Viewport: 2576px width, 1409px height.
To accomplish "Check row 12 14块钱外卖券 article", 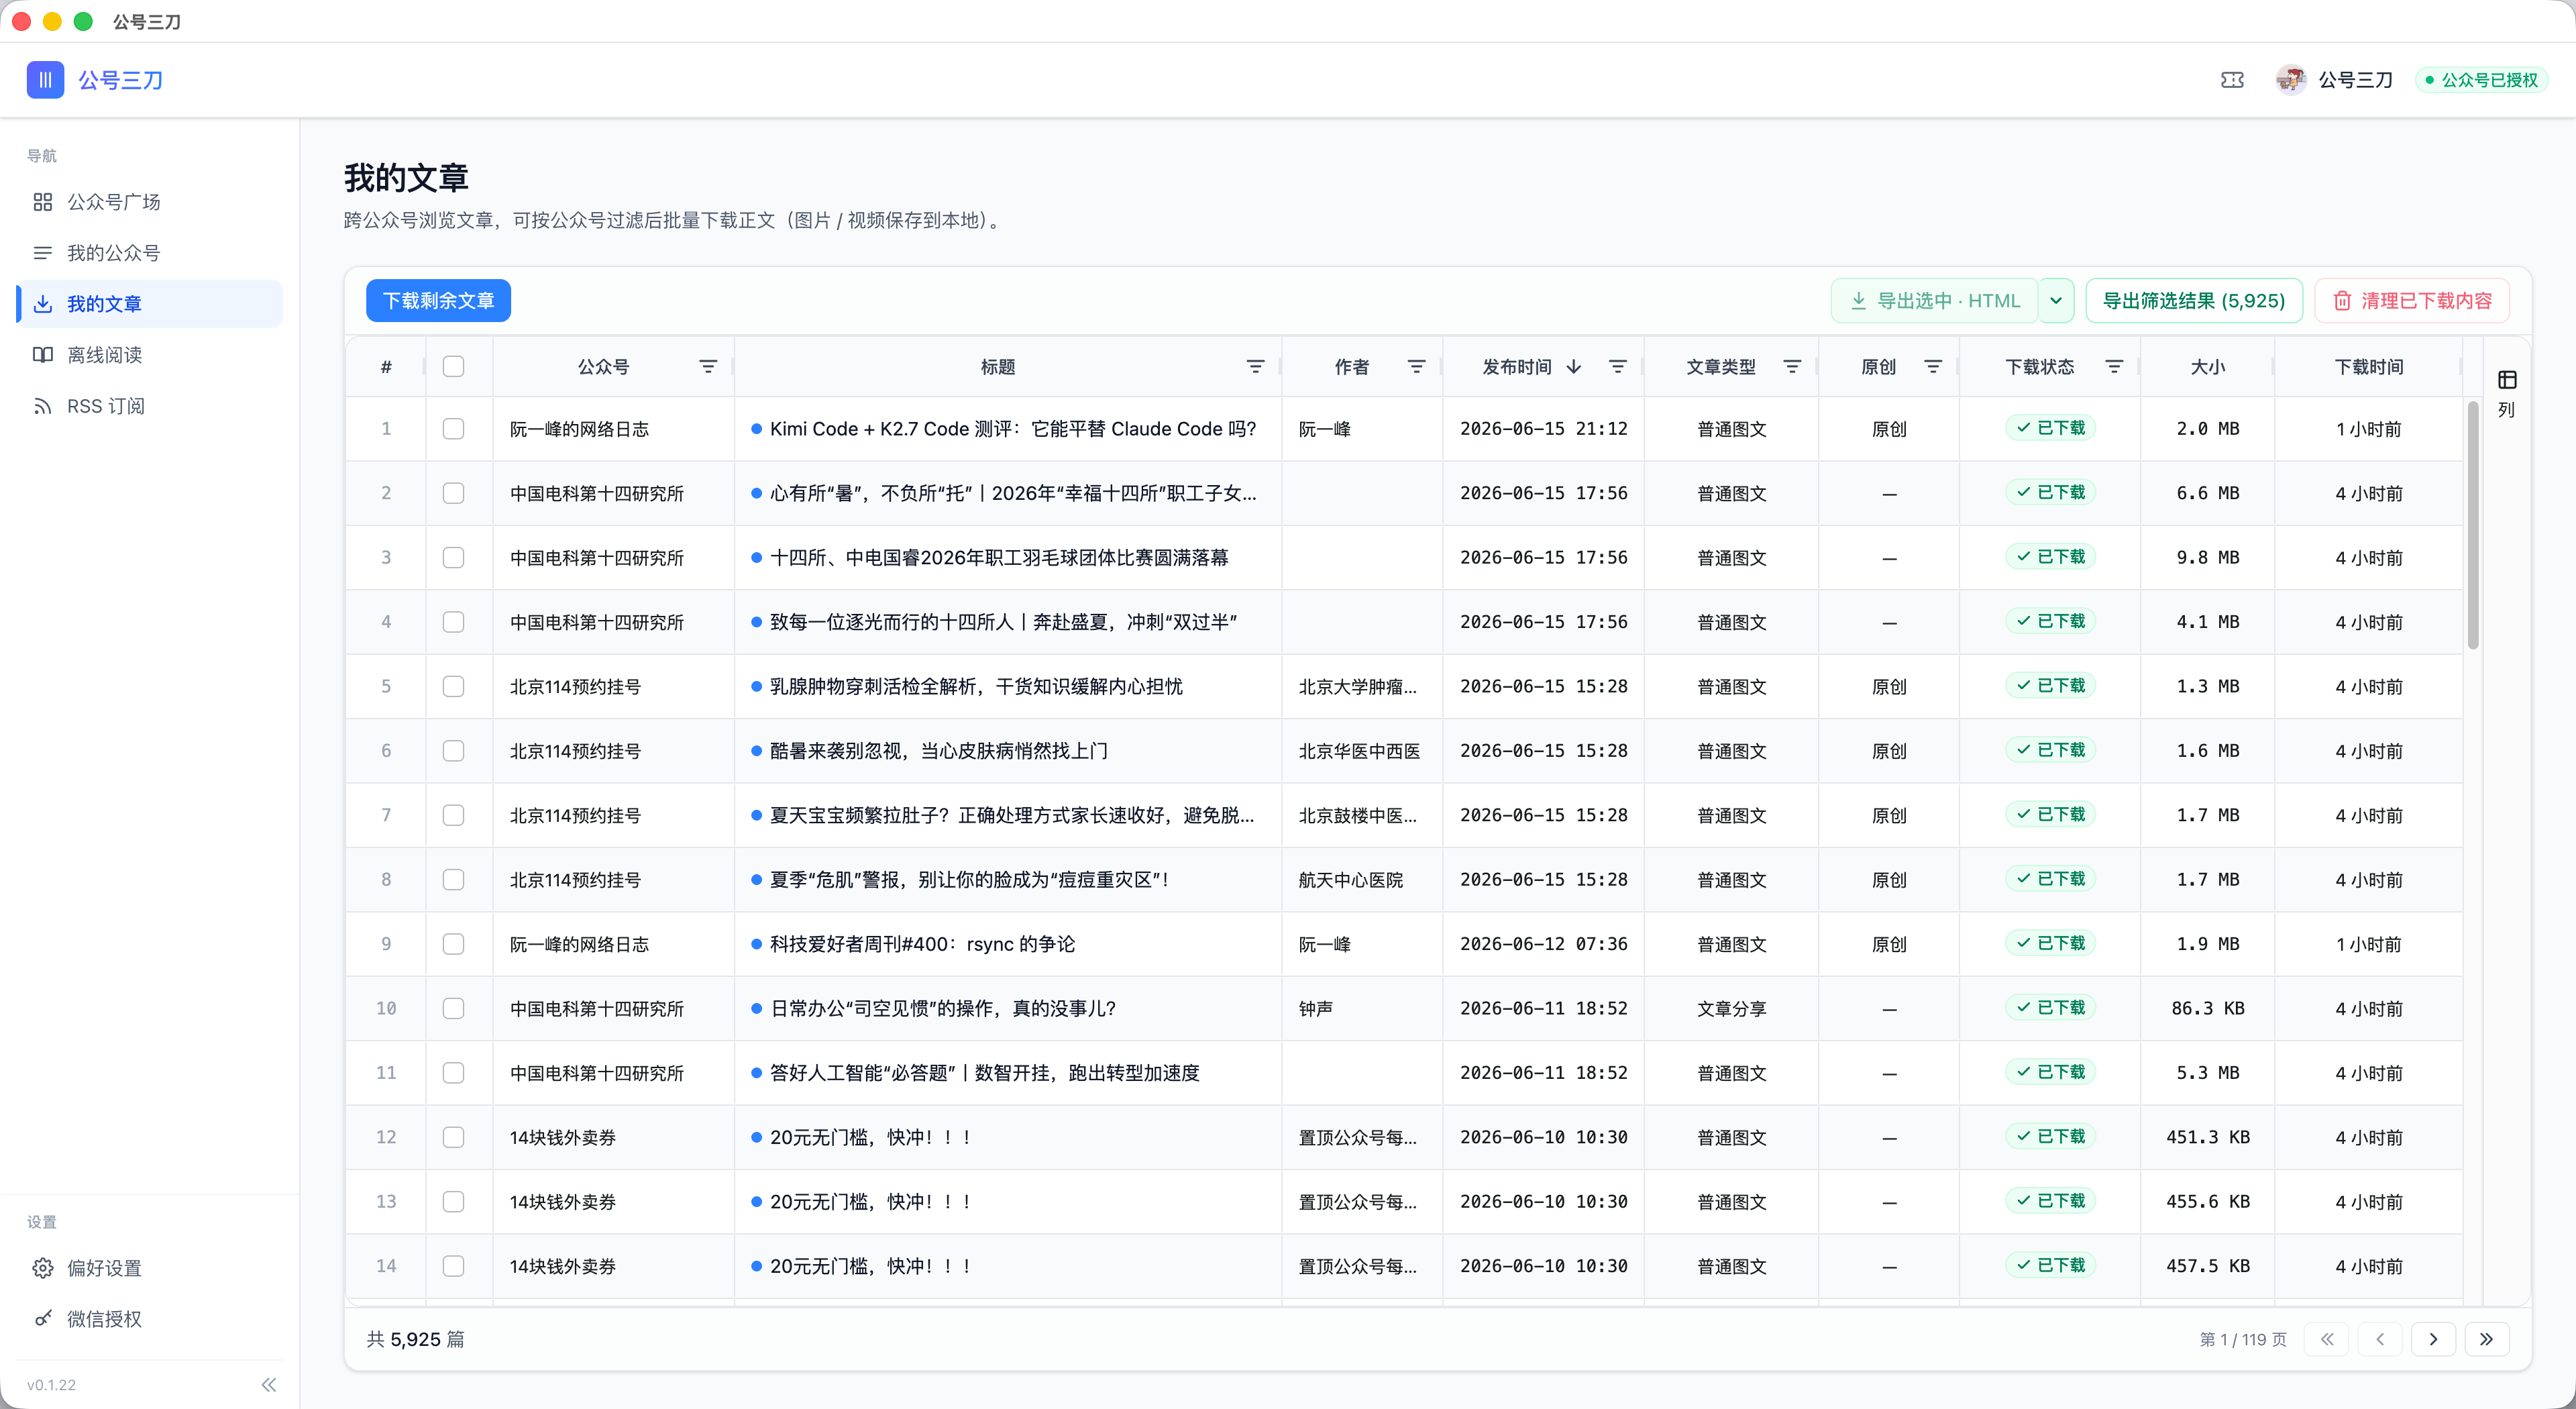I will point(454,1137).
